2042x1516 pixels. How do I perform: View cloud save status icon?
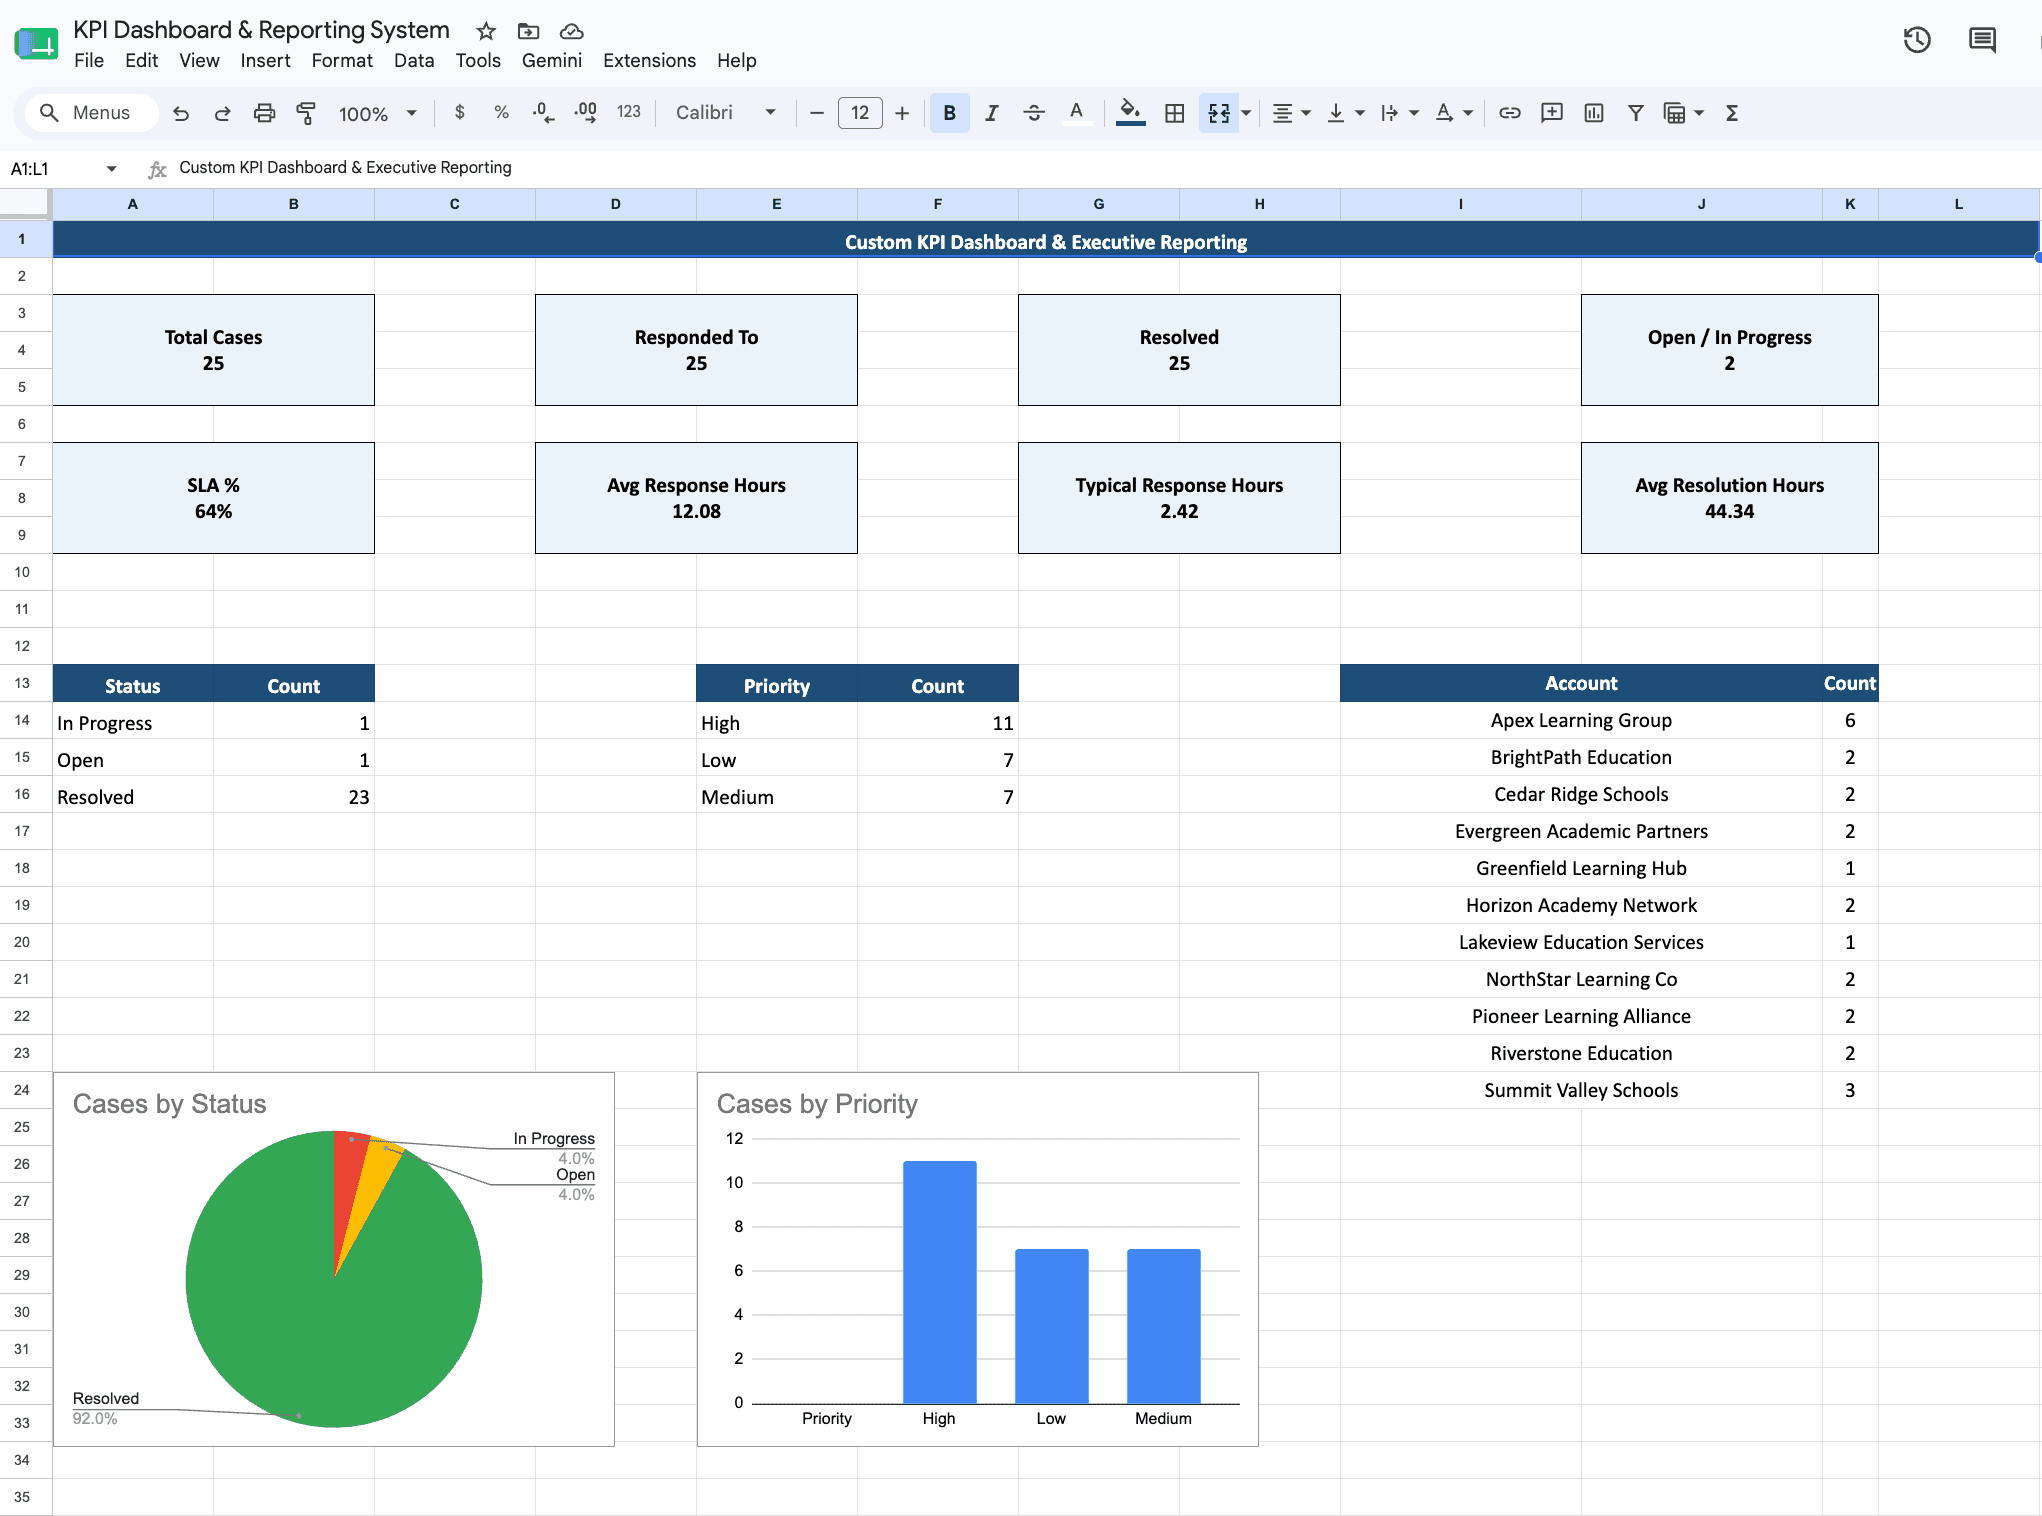pyautogui.click(x=571, y=31)
